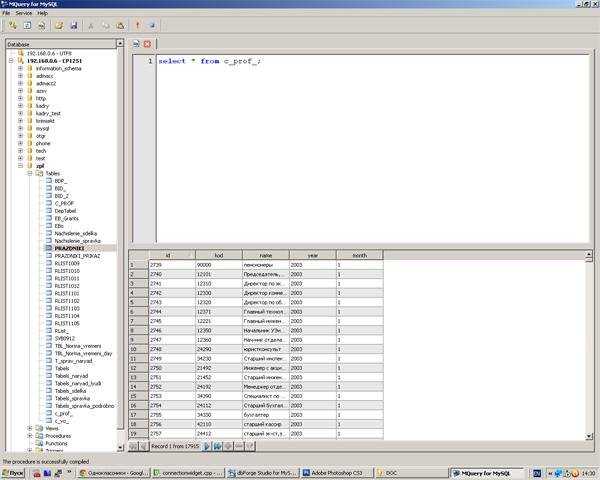
Task: Jump to last record double-arrow button
Action: [217, 446]
